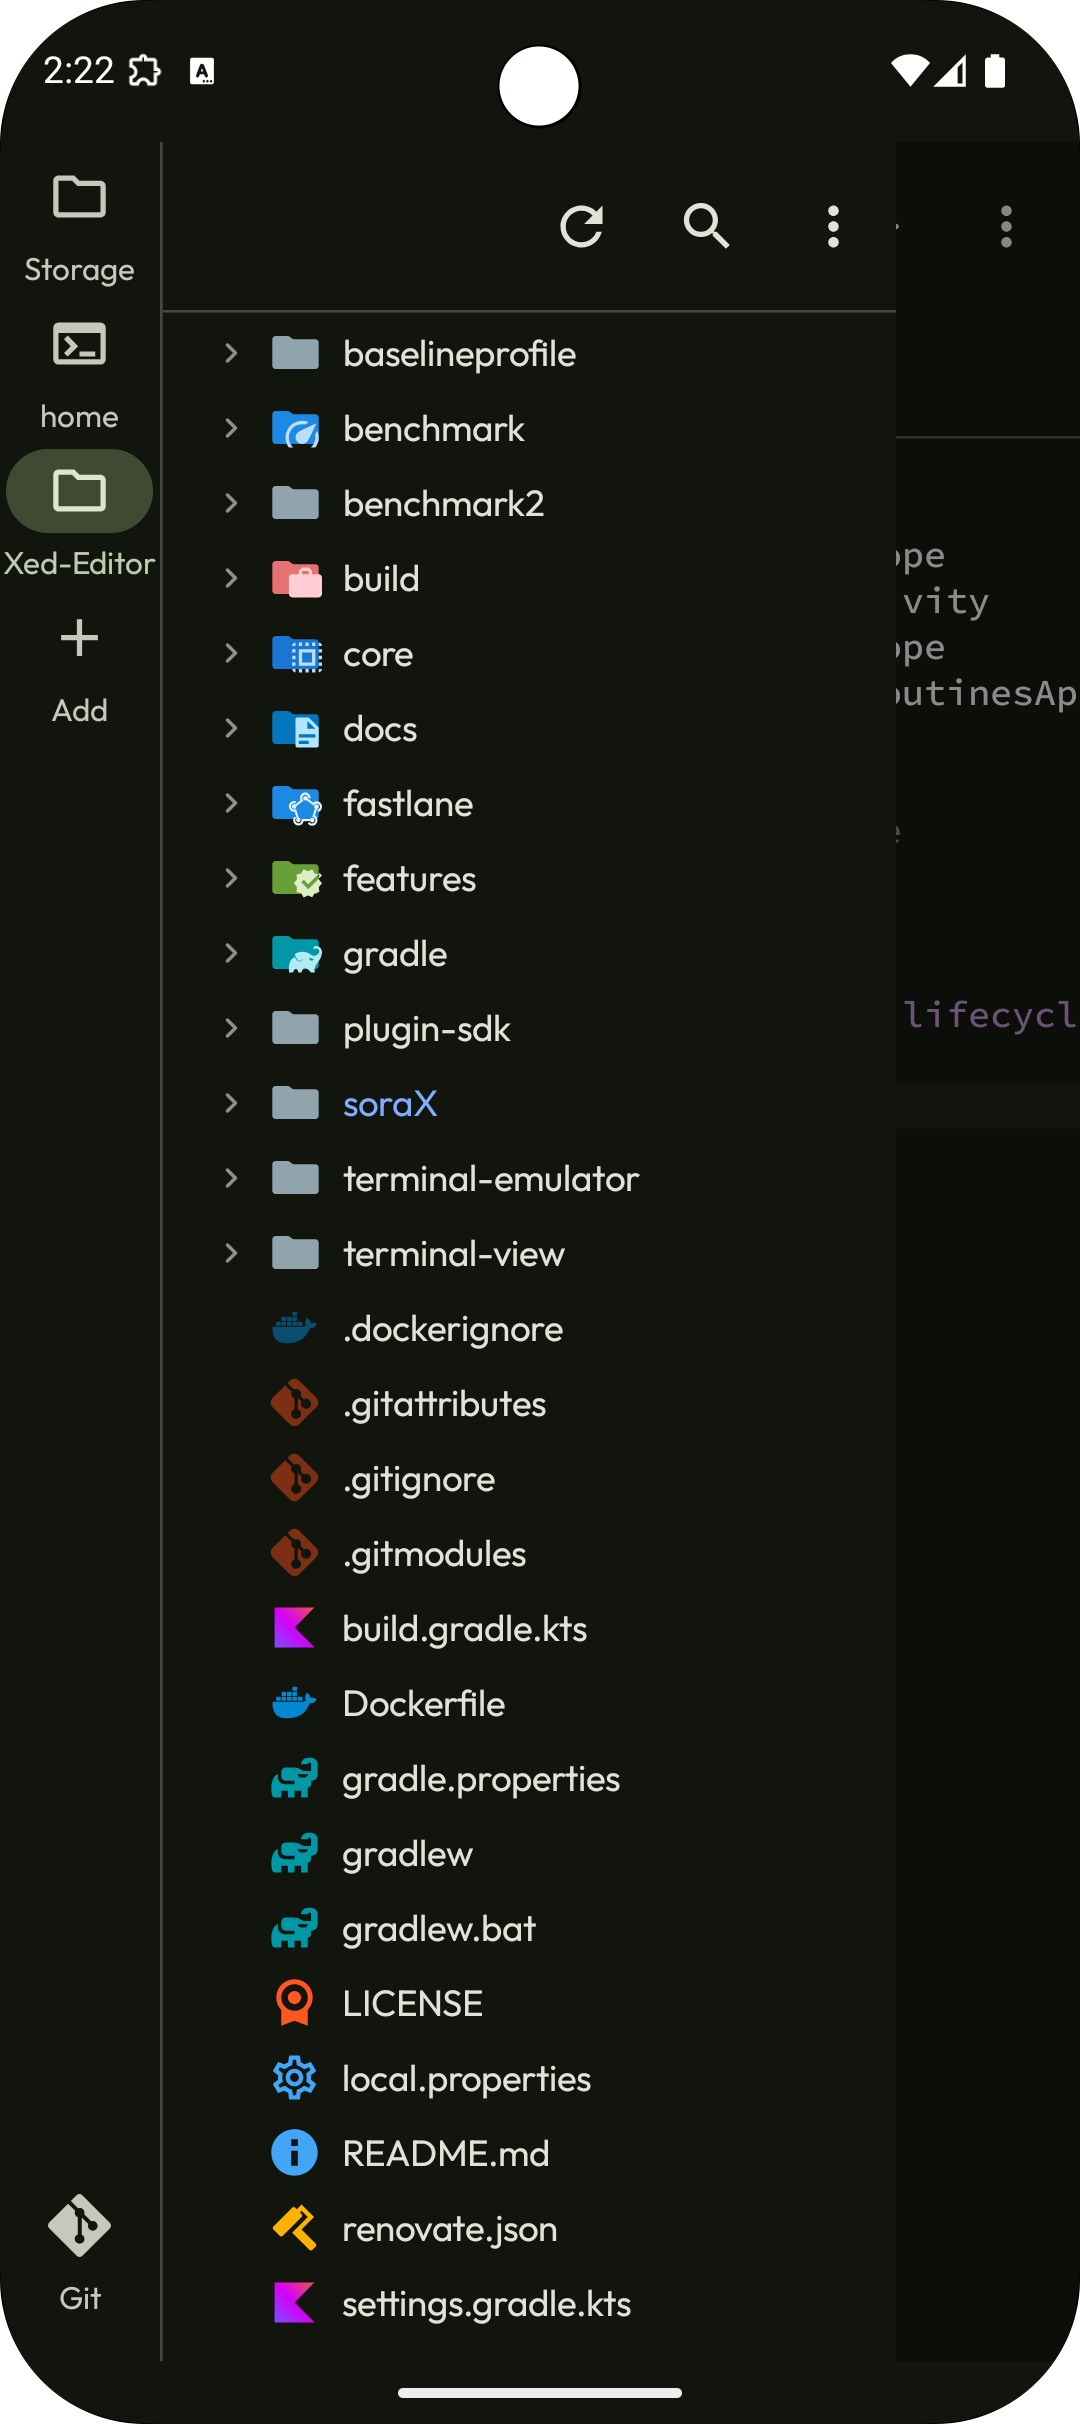Click the features folder icon

(x=296, y=879)
